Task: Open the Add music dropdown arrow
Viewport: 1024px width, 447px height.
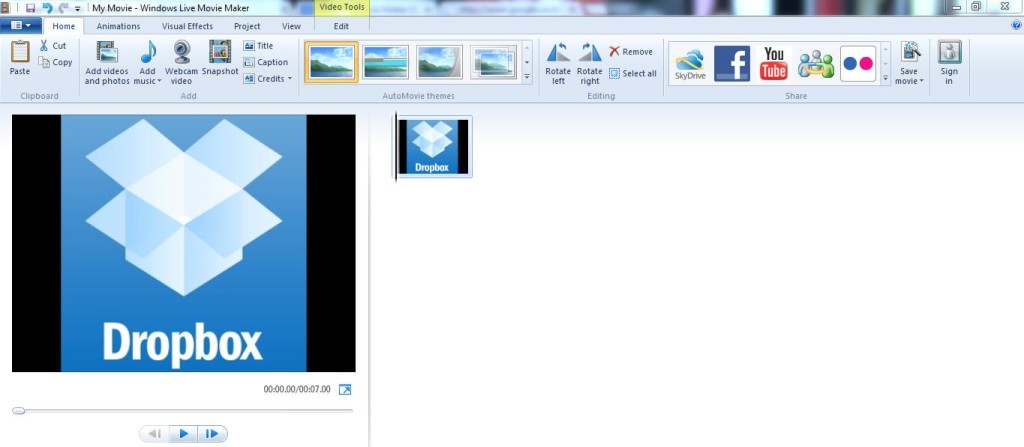Action: (x=159, y=81)
